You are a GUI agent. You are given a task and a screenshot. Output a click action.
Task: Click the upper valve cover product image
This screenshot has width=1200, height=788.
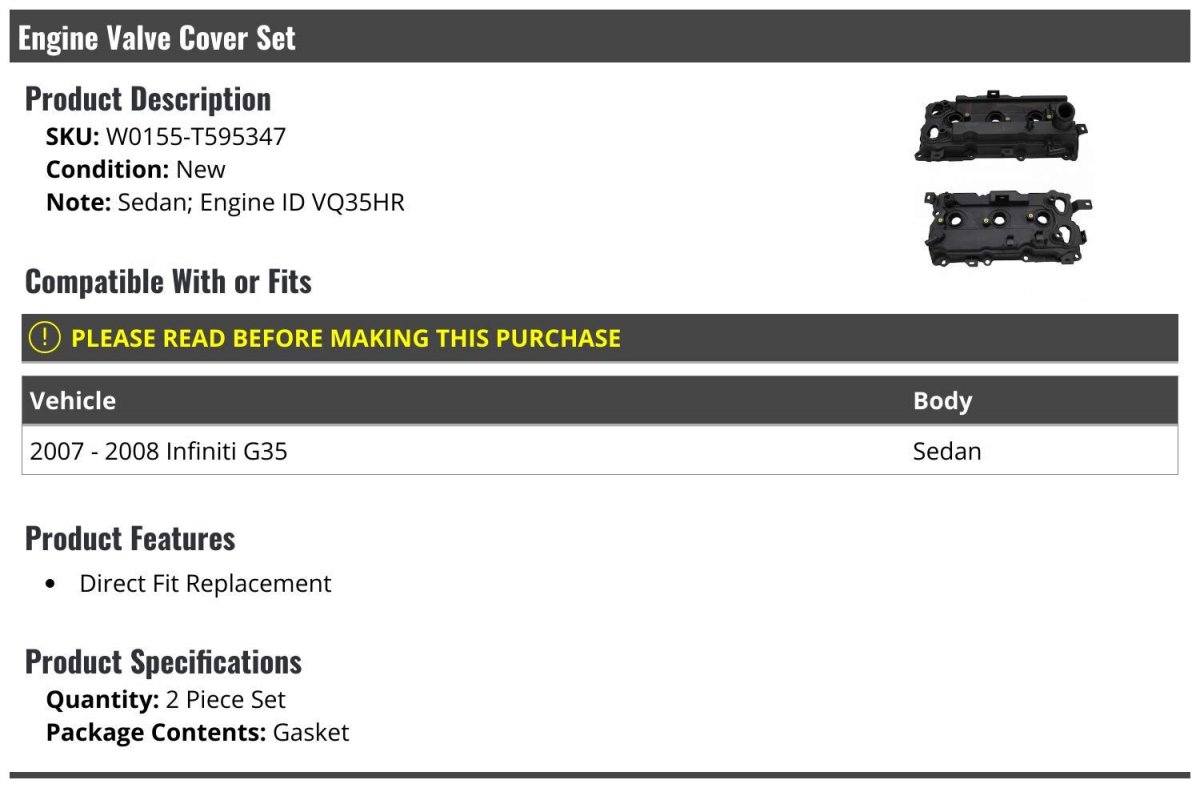point(1001,125)
